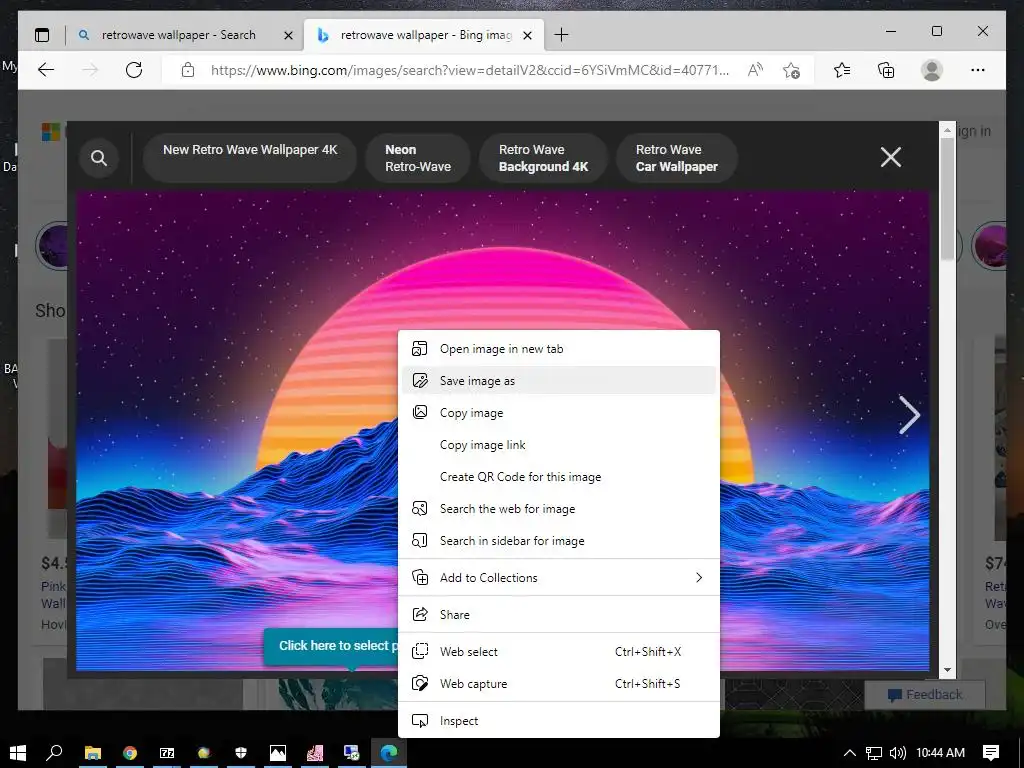Choose 'Save image as' from context menu
Screen dimensions: 1024x768
(x=558, y=381)
